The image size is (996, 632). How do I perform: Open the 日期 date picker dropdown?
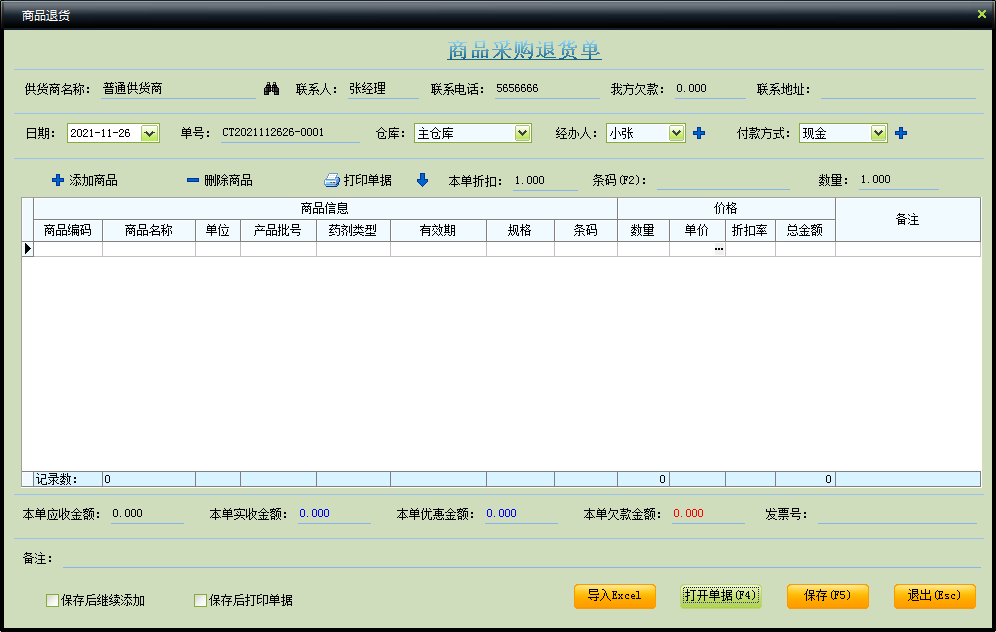point(149,133)
